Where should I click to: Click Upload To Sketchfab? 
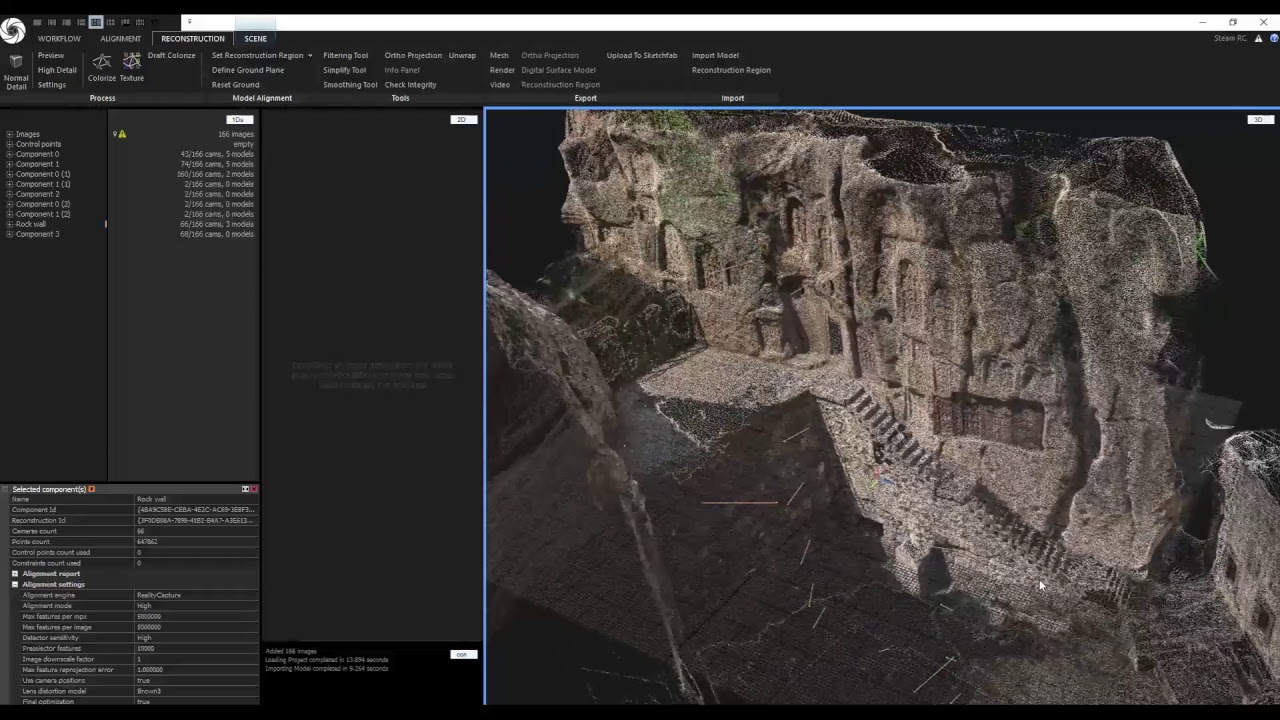coord(641,56)
